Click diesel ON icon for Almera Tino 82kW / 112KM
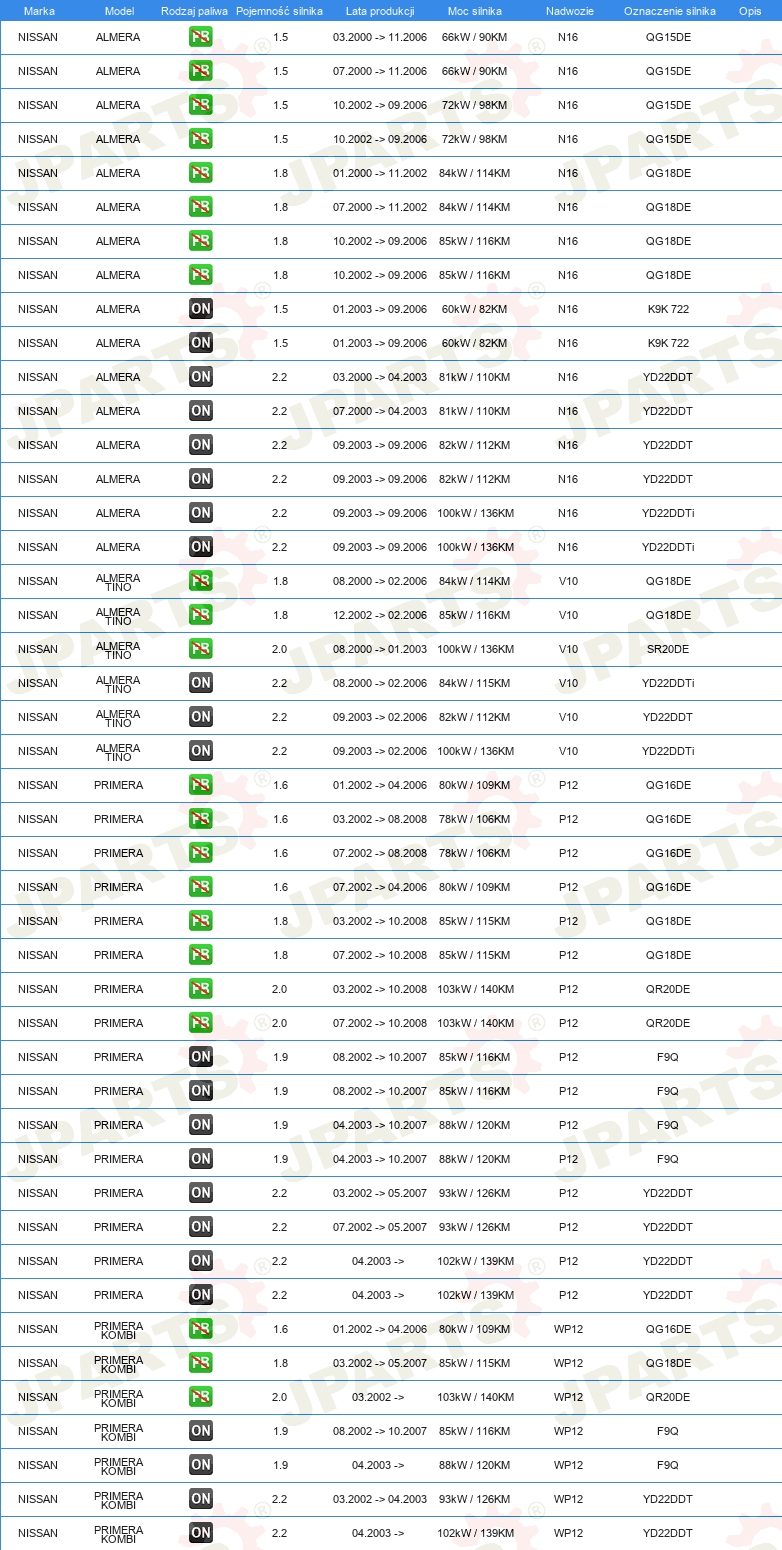The image size is (782, 1550). [200, 717]
